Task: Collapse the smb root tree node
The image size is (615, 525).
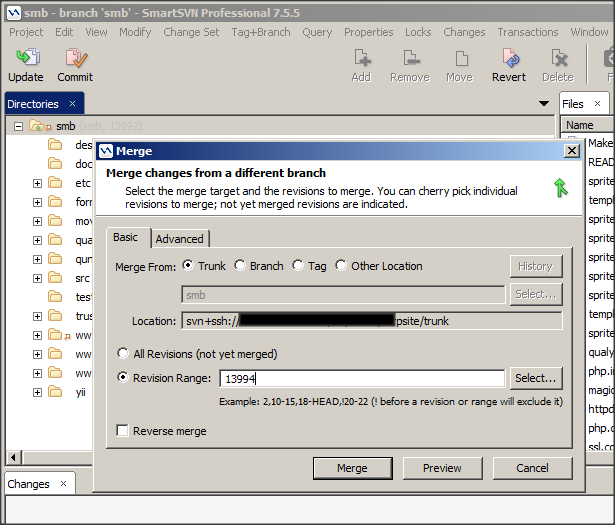Action: point(18,126)
